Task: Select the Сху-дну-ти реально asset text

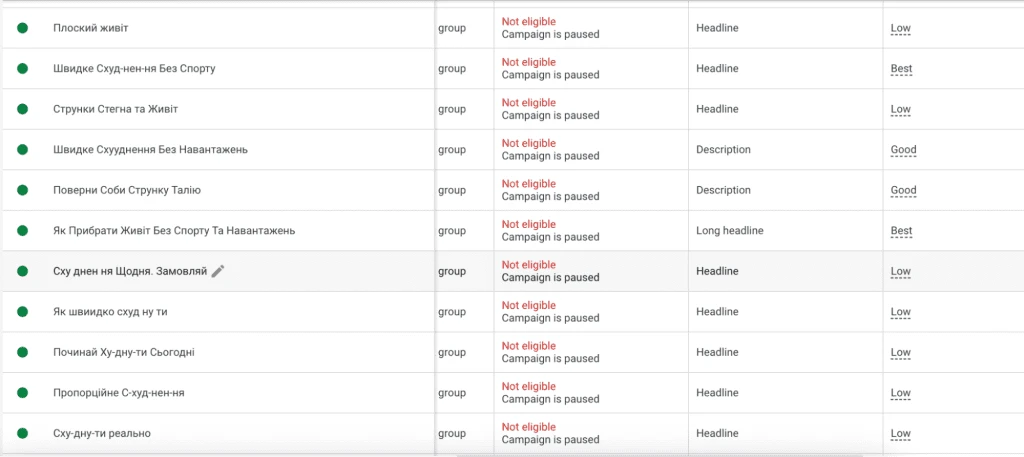Action: (102, 433)
